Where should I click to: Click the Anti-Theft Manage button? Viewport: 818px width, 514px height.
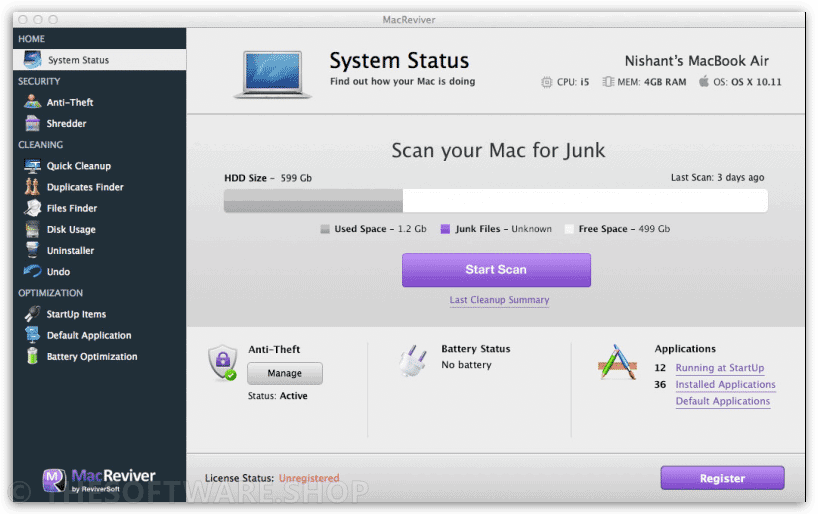(285, 373)
